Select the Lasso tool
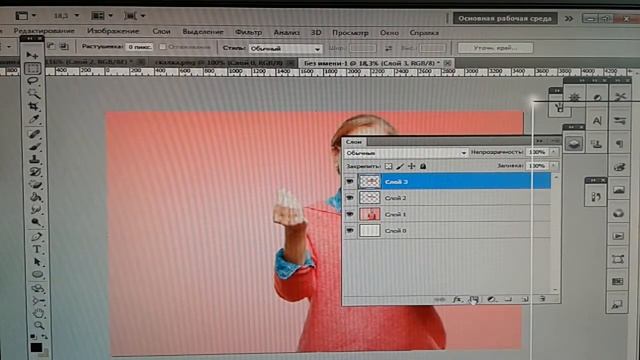The width and height of the screenshot is (640, 360). (33, 81)
